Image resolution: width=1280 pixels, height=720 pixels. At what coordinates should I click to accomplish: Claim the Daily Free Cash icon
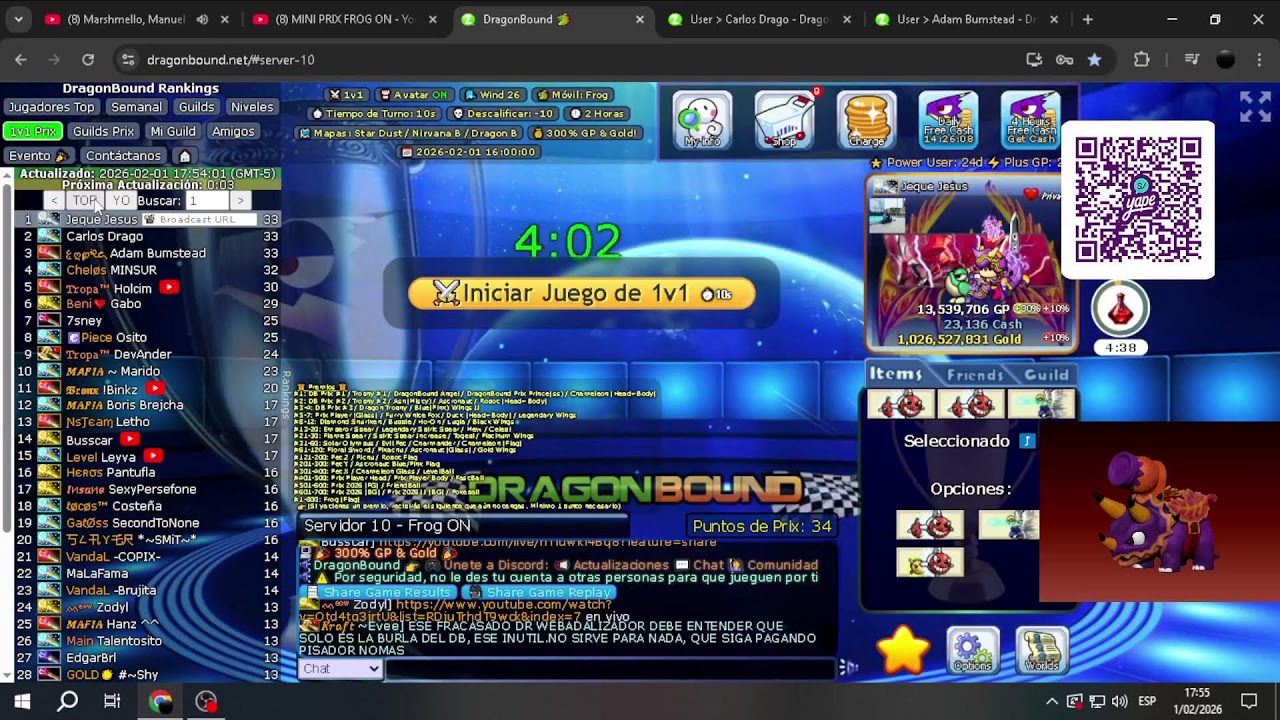(948, 120)
